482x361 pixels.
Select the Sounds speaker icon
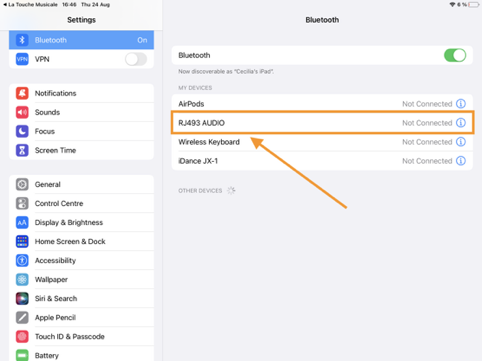click(22, 112)
